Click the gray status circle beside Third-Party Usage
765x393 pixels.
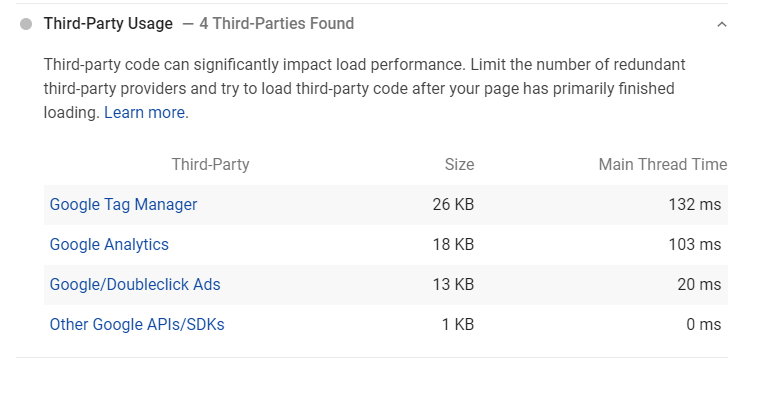(x=26, y=24)
